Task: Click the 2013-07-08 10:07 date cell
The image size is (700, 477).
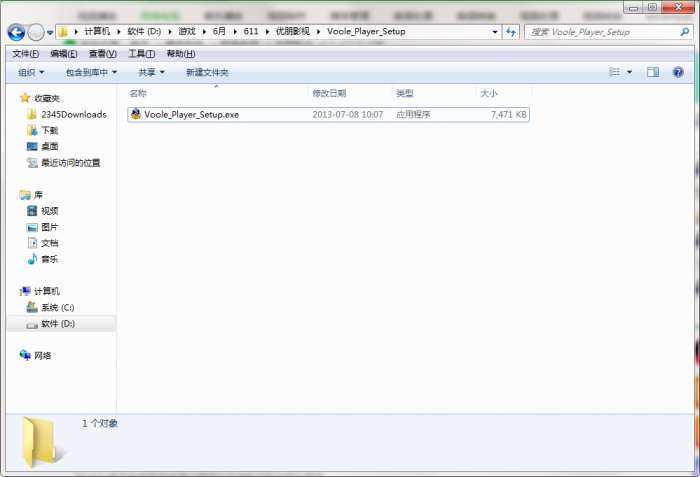Action: click(348, 115)
